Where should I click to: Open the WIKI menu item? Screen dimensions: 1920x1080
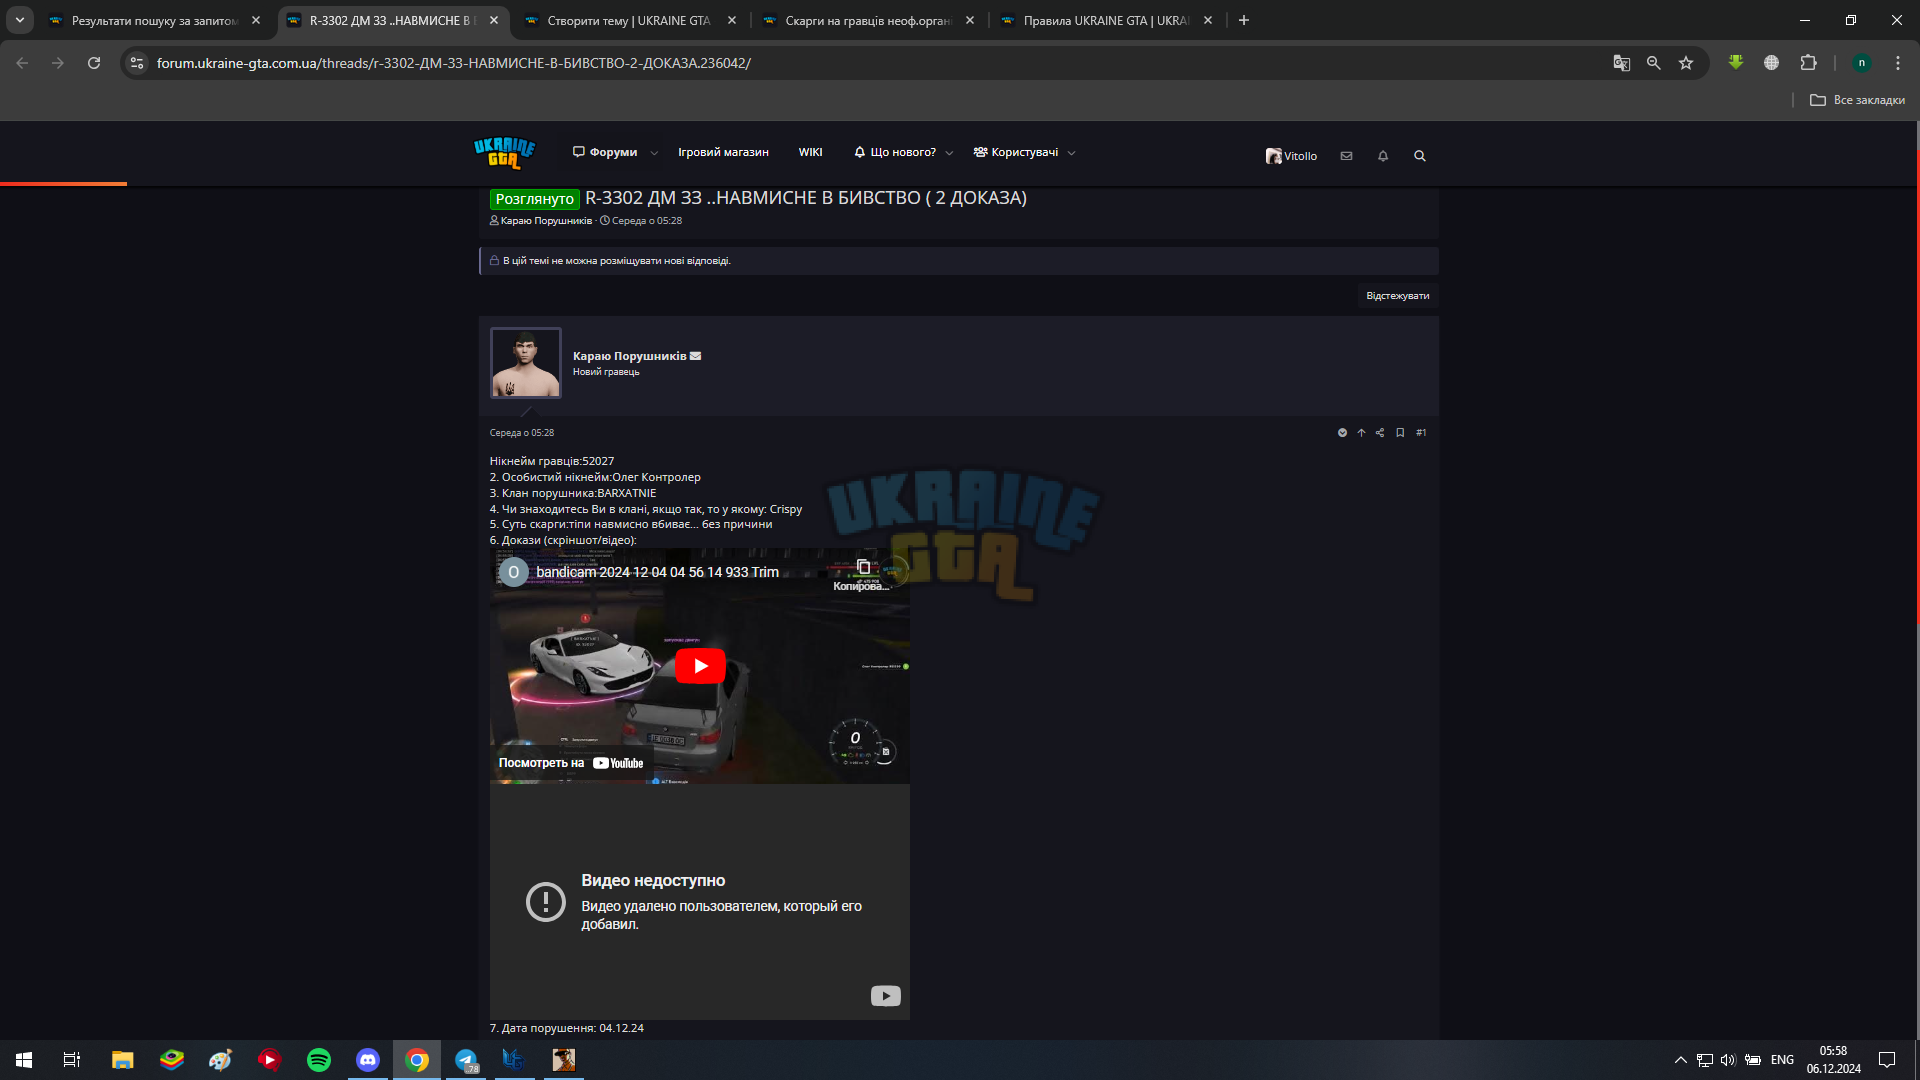[x=810, y=152]
